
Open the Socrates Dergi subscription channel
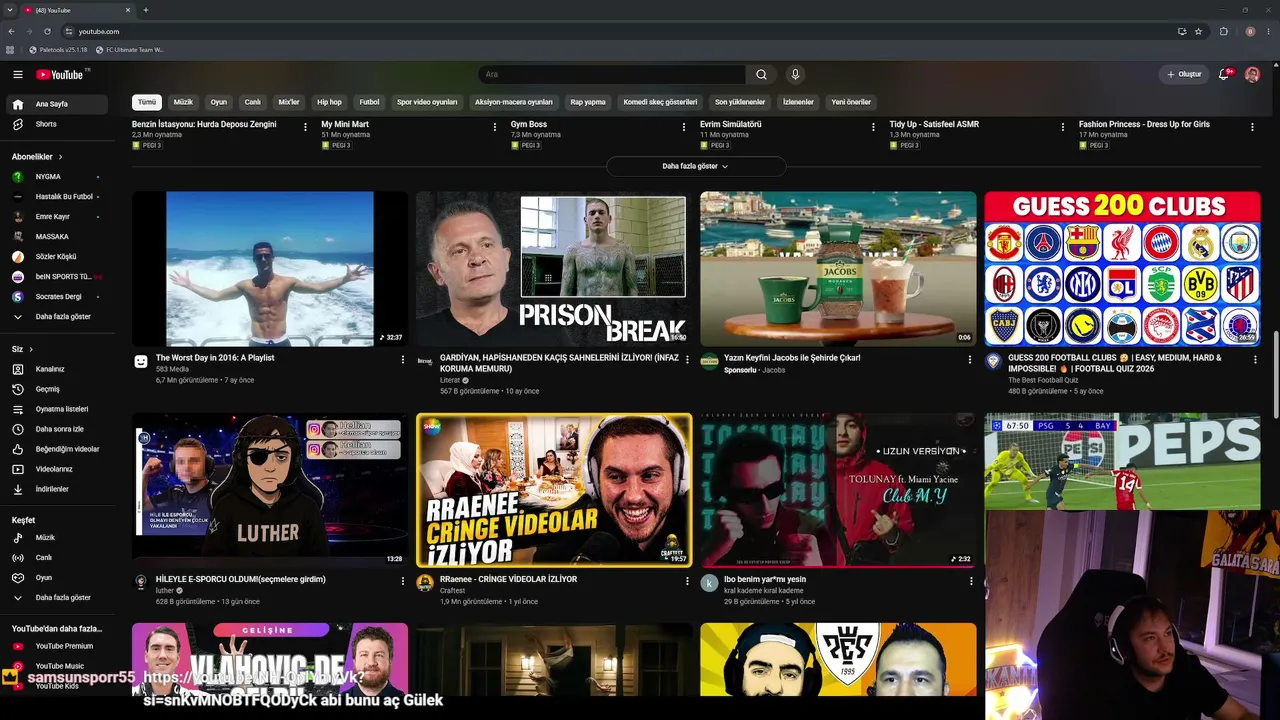[x=56, y=297]
